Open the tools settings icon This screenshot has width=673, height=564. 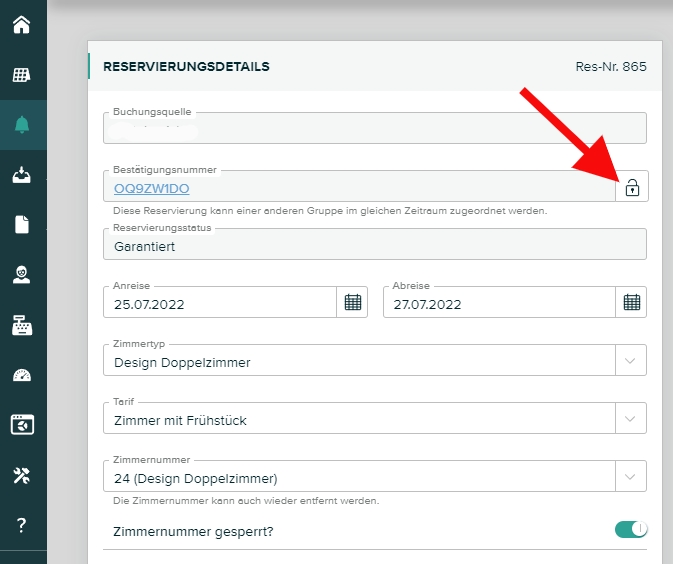coord(22,475)
